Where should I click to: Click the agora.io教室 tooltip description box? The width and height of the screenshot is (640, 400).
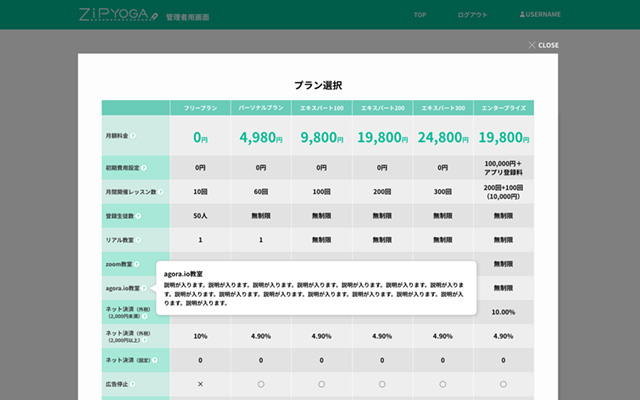pos(314,288)
